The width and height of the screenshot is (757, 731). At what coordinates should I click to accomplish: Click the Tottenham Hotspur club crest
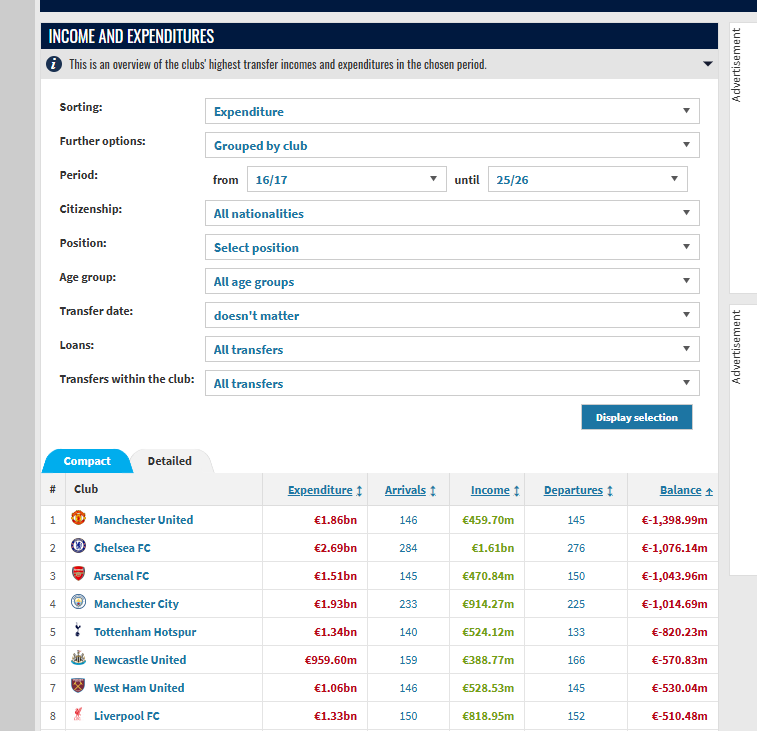[x=78, y=630]
